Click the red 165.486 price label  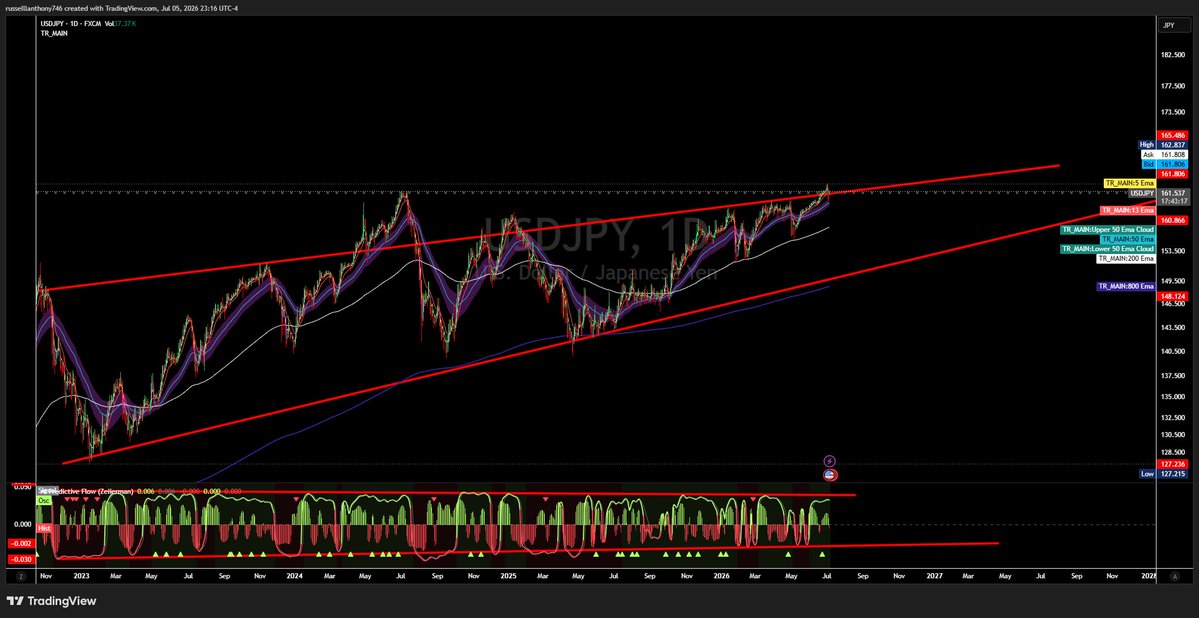(x=1172, y=135)
